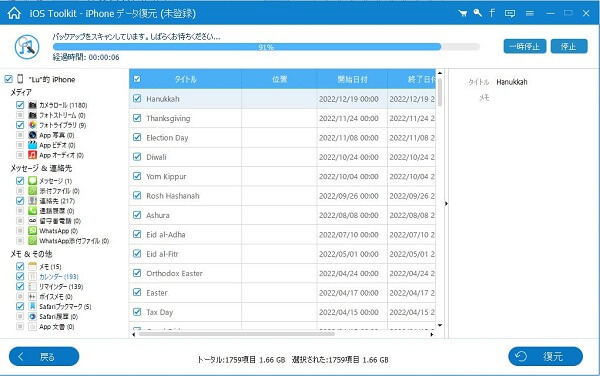The height and width of the screenshot is (376, 600).
Task: Click the App documents icon
Action: 33,326
